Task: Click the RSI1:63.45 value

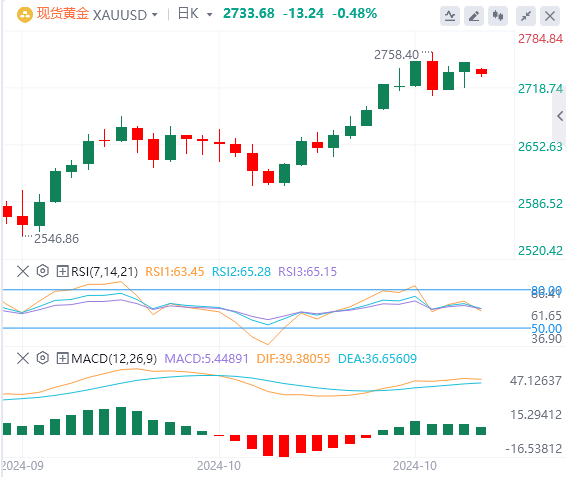Action: pos(175,272)
